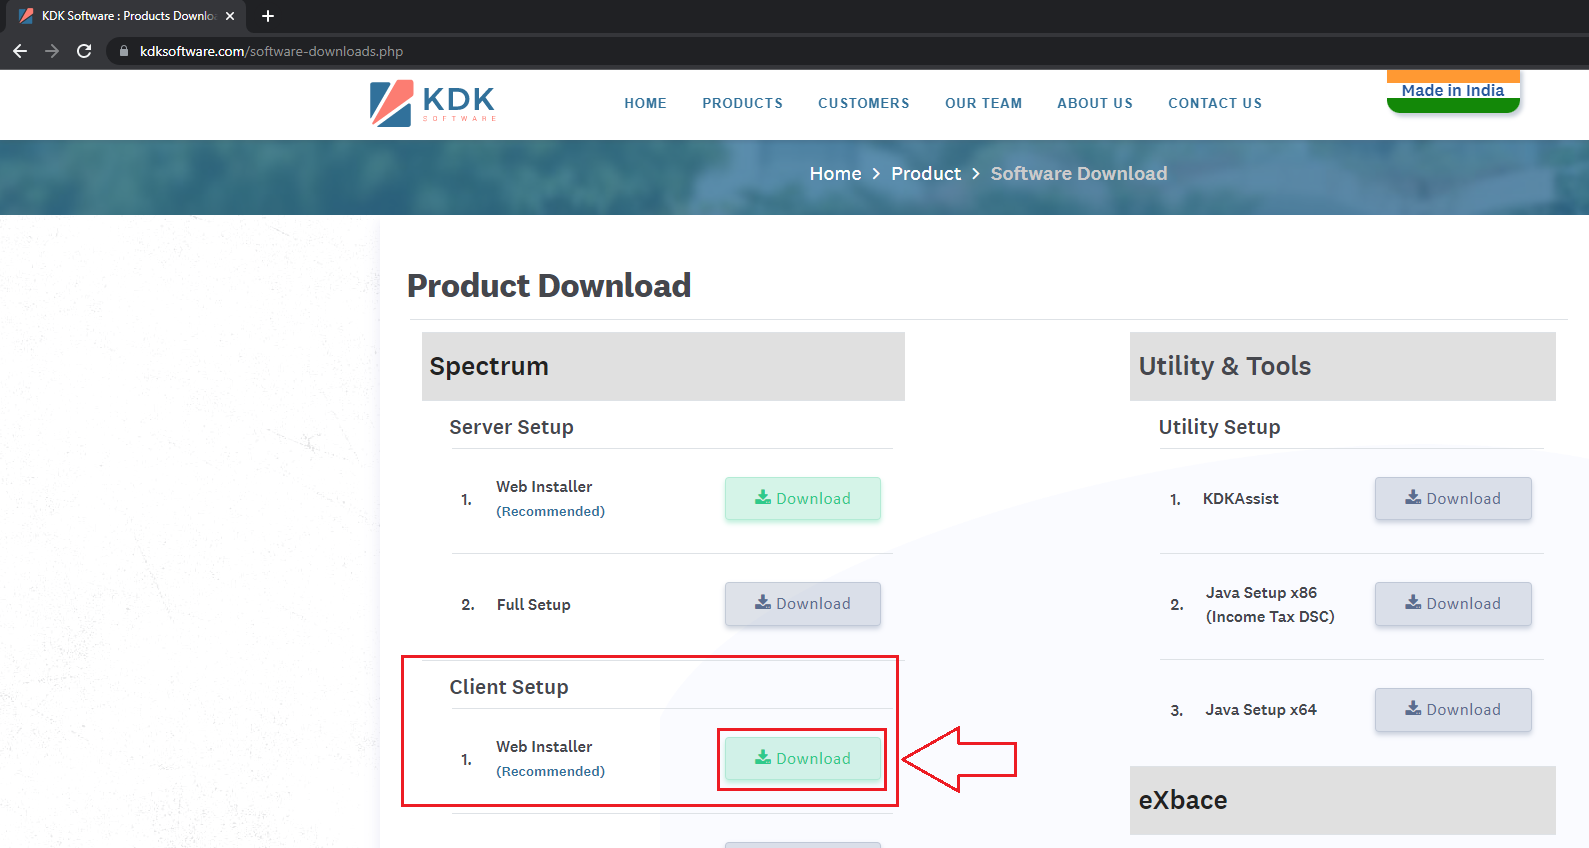The image size is (1589, 848).
Task: Open the OUR TEAM menu item
Action: click(x=983, y=103)
